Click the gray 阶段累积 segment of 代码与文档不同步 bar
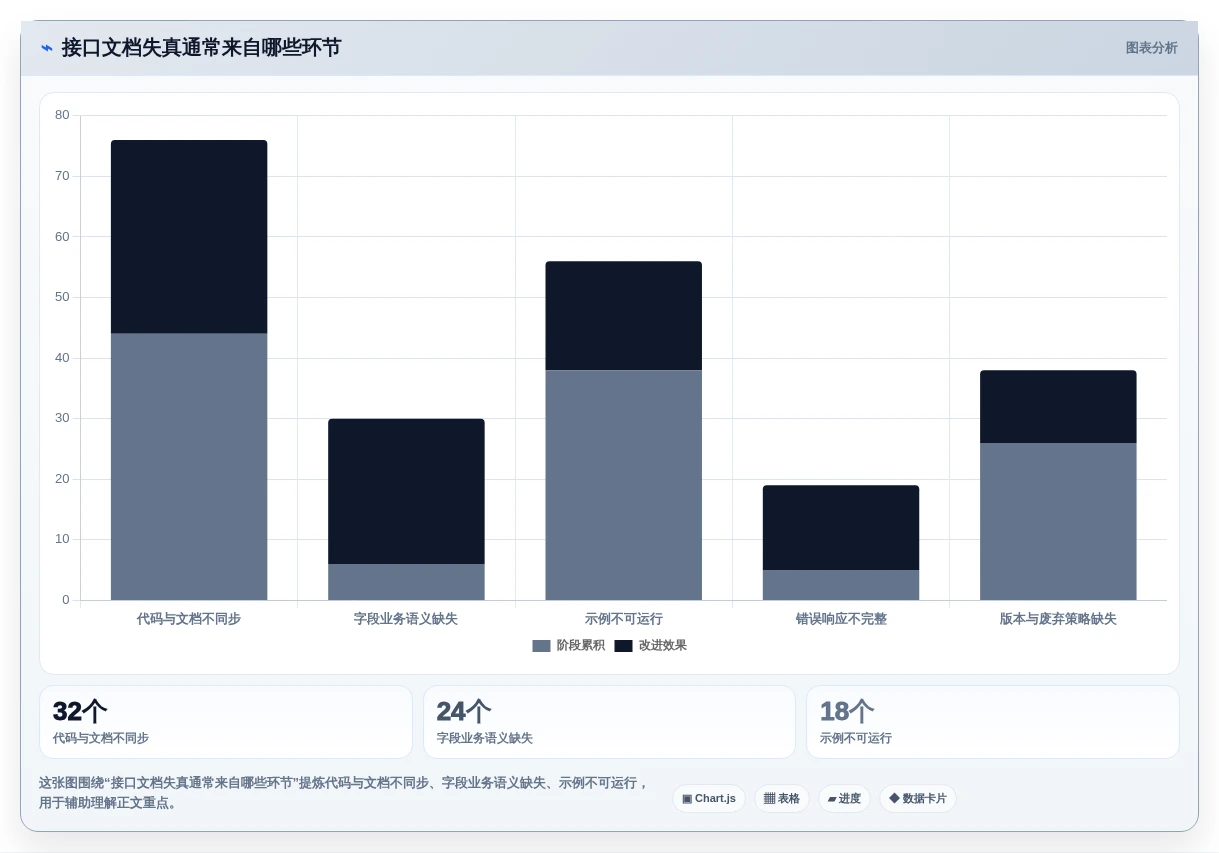Screen dimensions: 1219x853 pyautogui.click(x=189, y=467)
